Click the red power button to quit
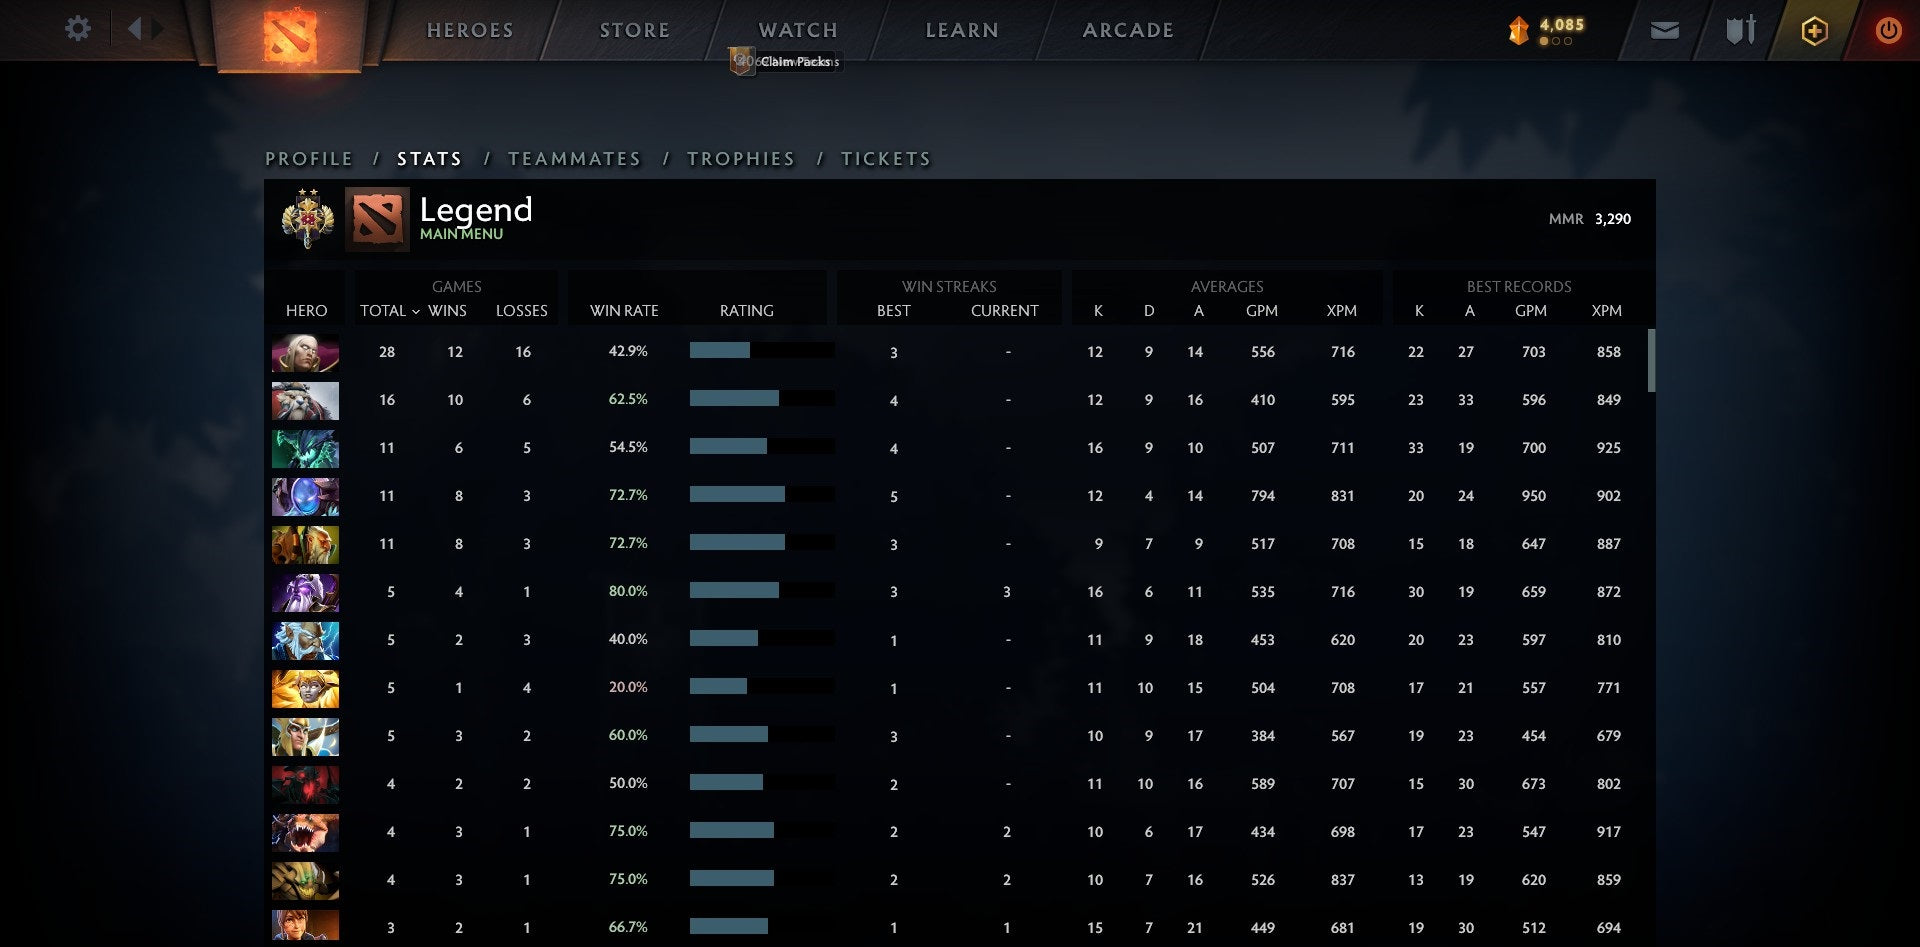The image size is (1920, 947). tap(1888, 30)
